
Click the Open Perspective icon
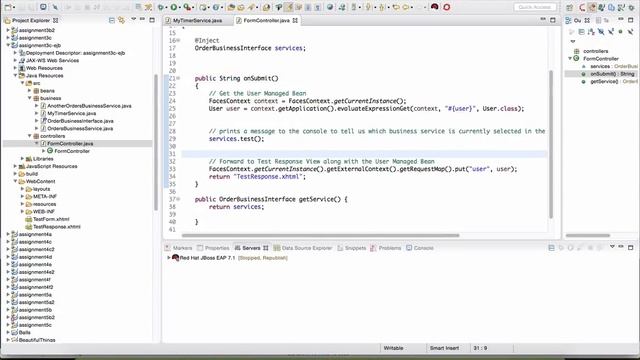[x=570, y=7]
